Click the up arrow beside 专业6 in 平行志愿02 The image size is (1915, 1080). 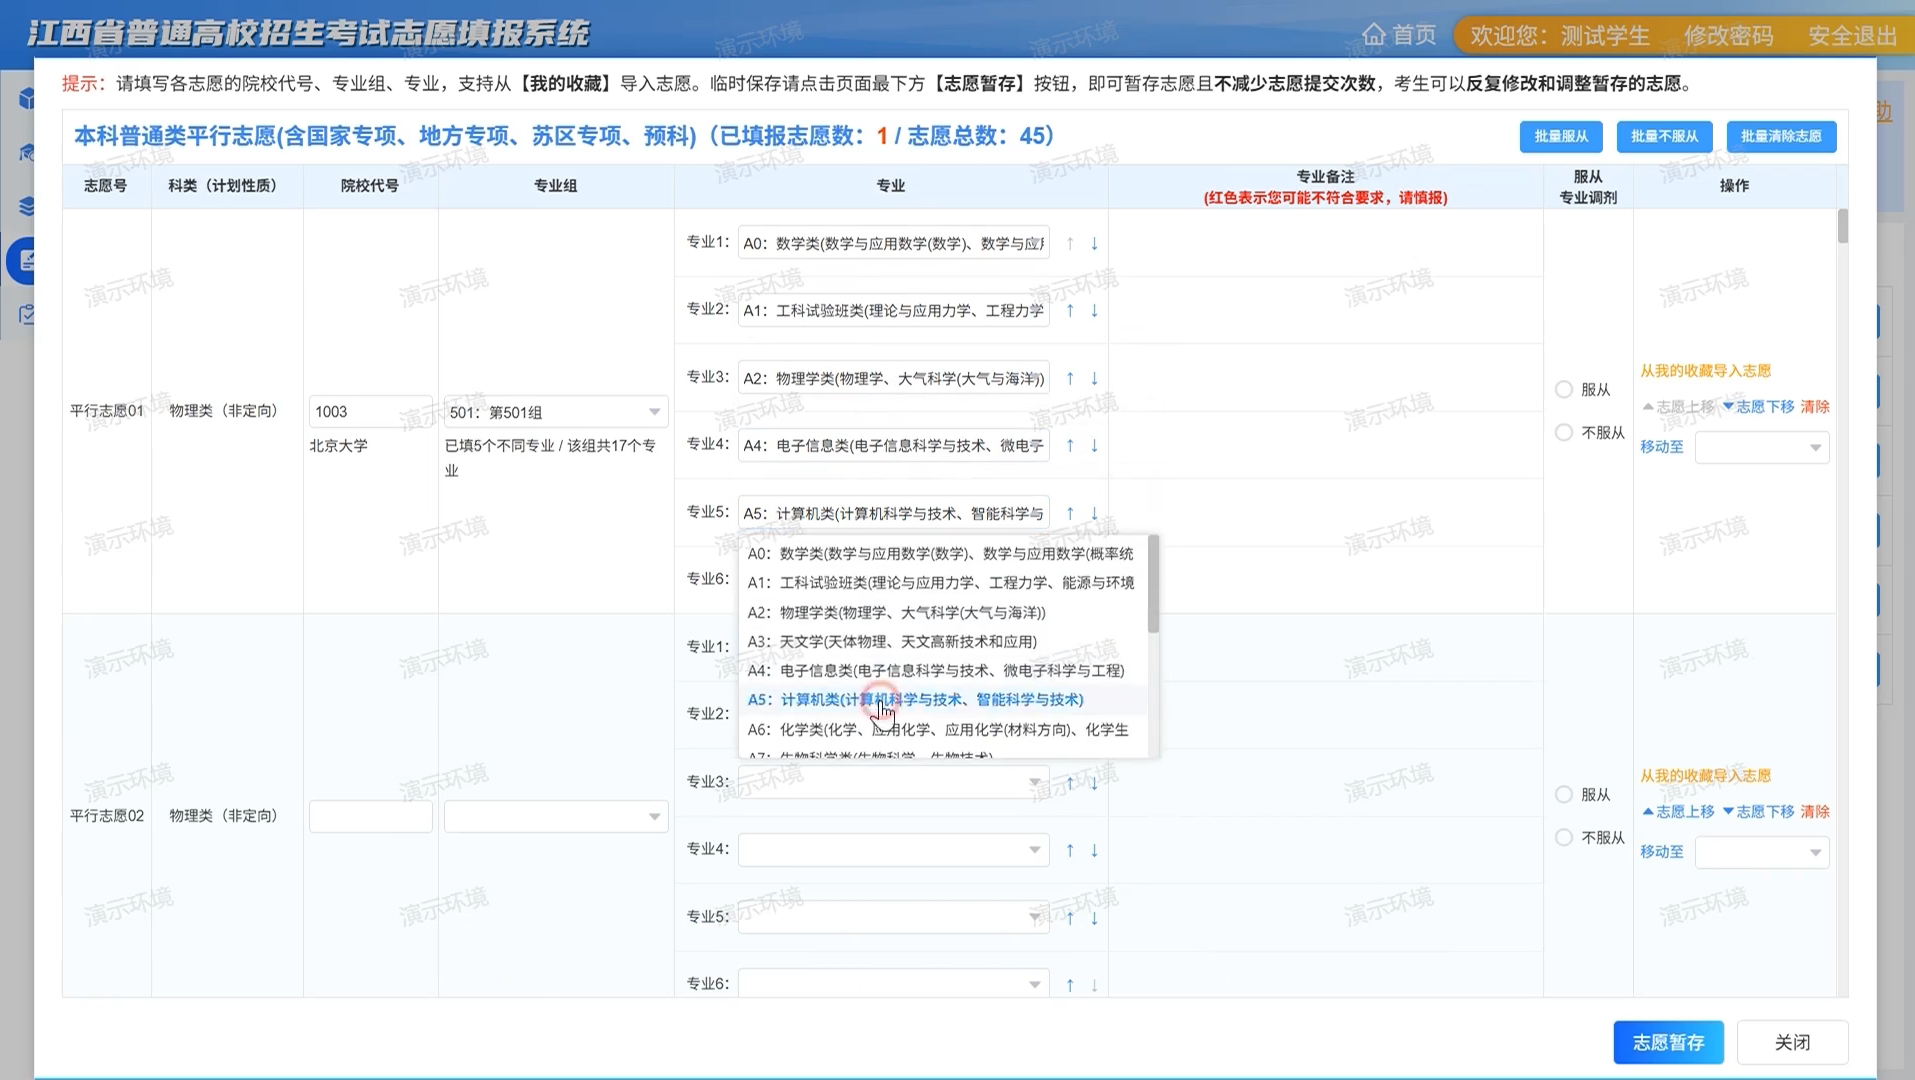coord(1070,985)
